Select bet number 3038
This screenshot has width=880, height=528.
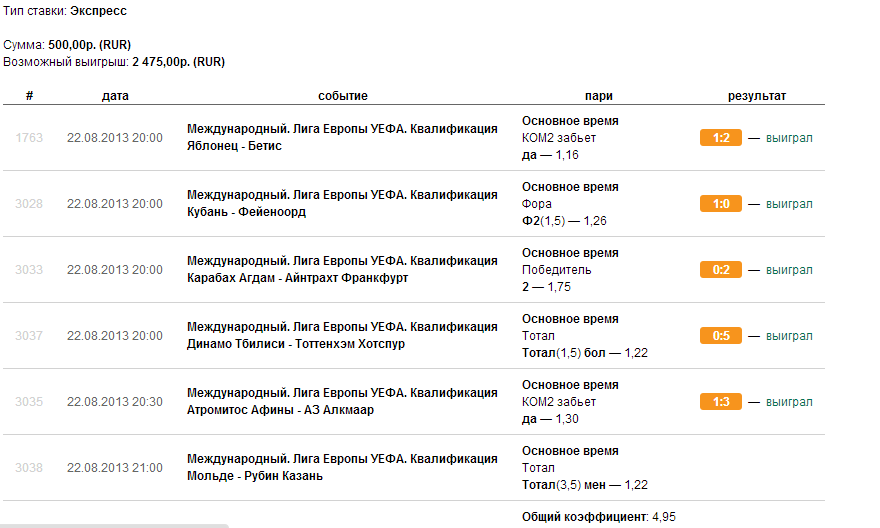click(29, 468)
